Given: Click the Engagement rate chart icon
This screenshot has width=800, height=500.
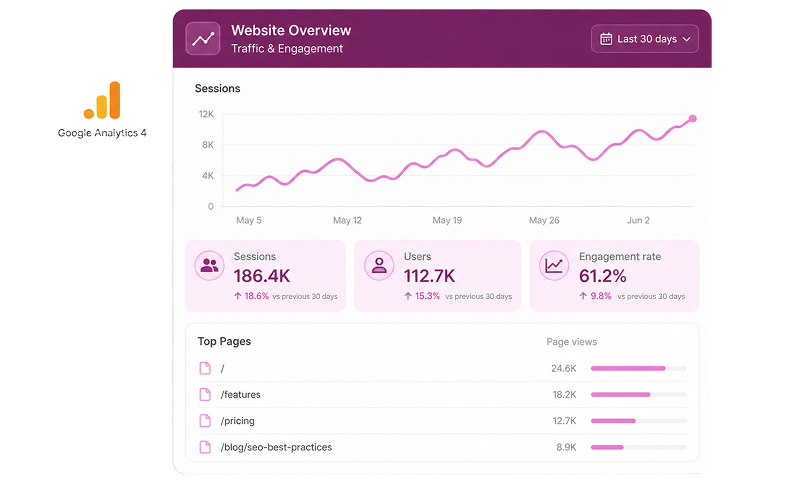Looking at the screenshot, I should [x=554, y=265].
